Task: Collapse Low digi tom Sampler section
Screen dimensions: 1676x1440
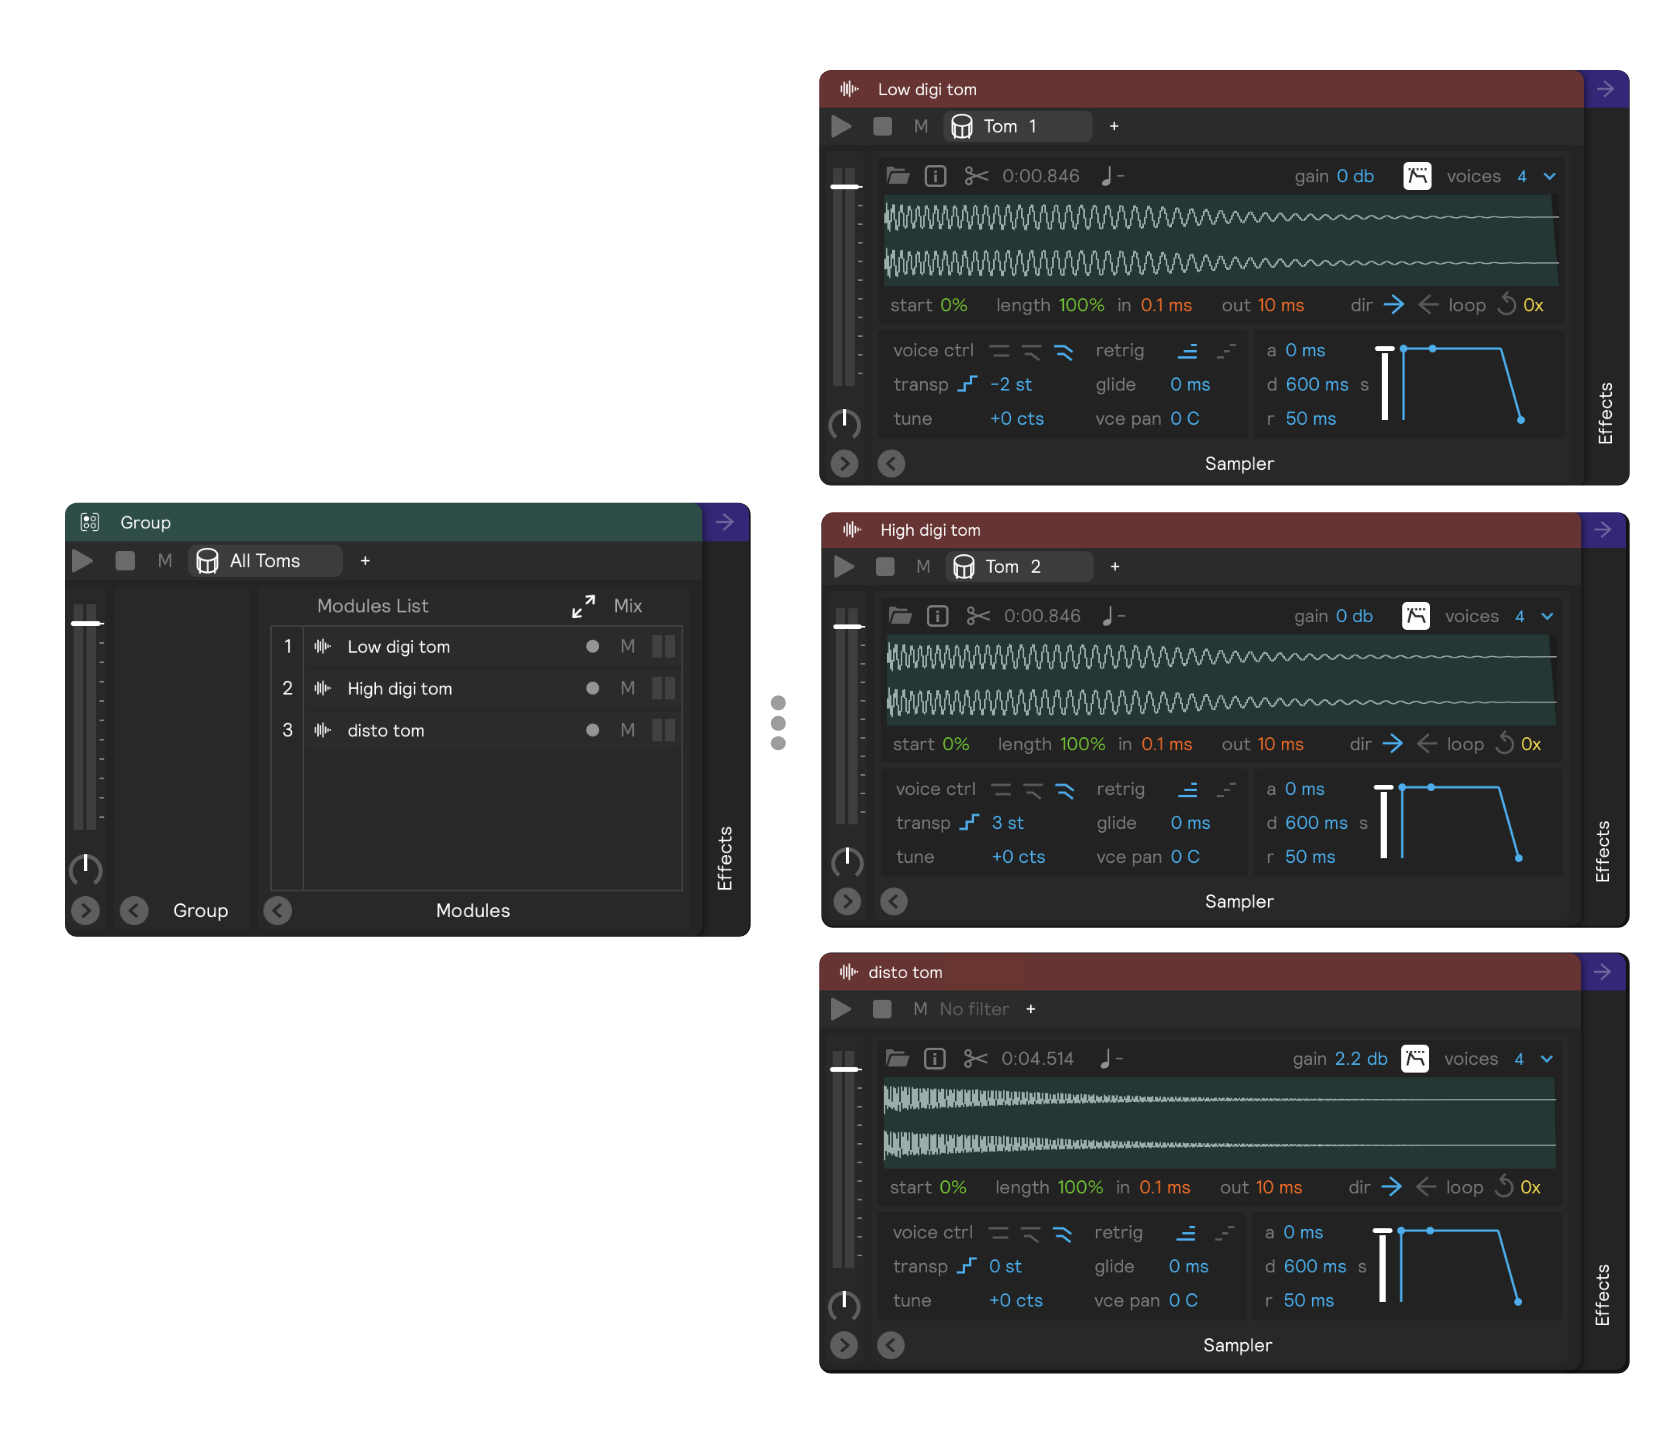Action: pos(891,463)
